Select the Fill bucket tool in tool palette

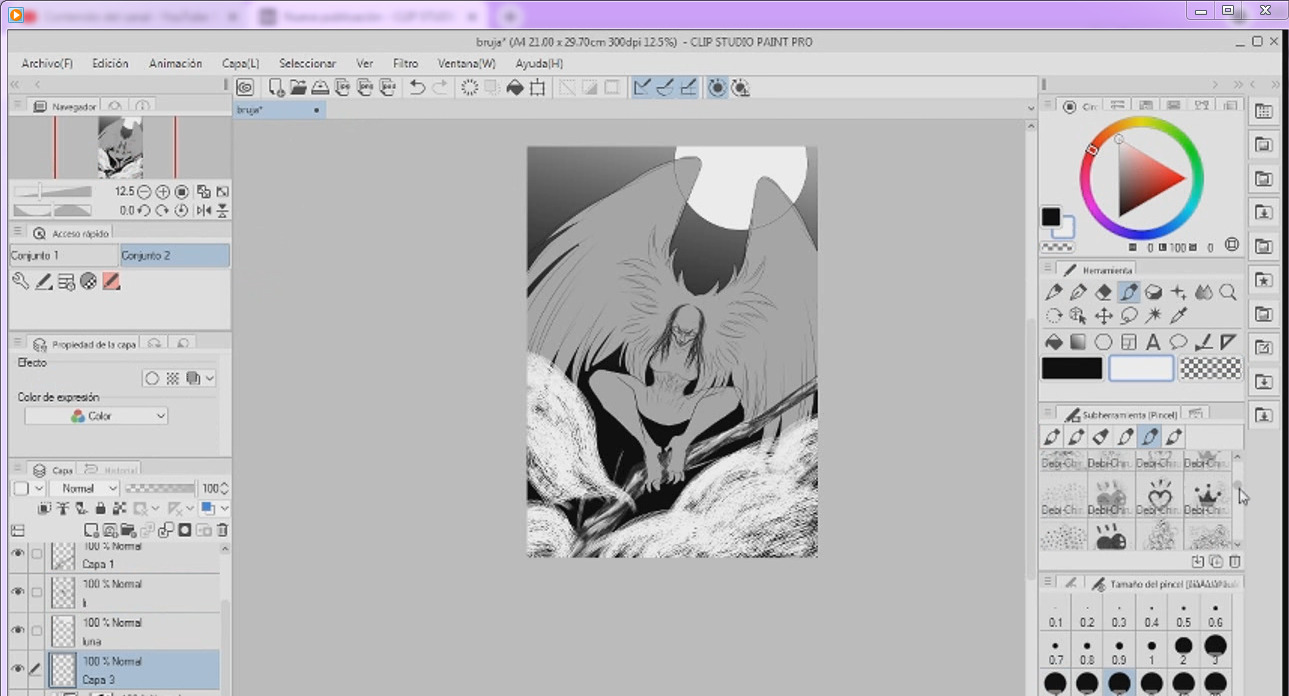(1053, 342)
